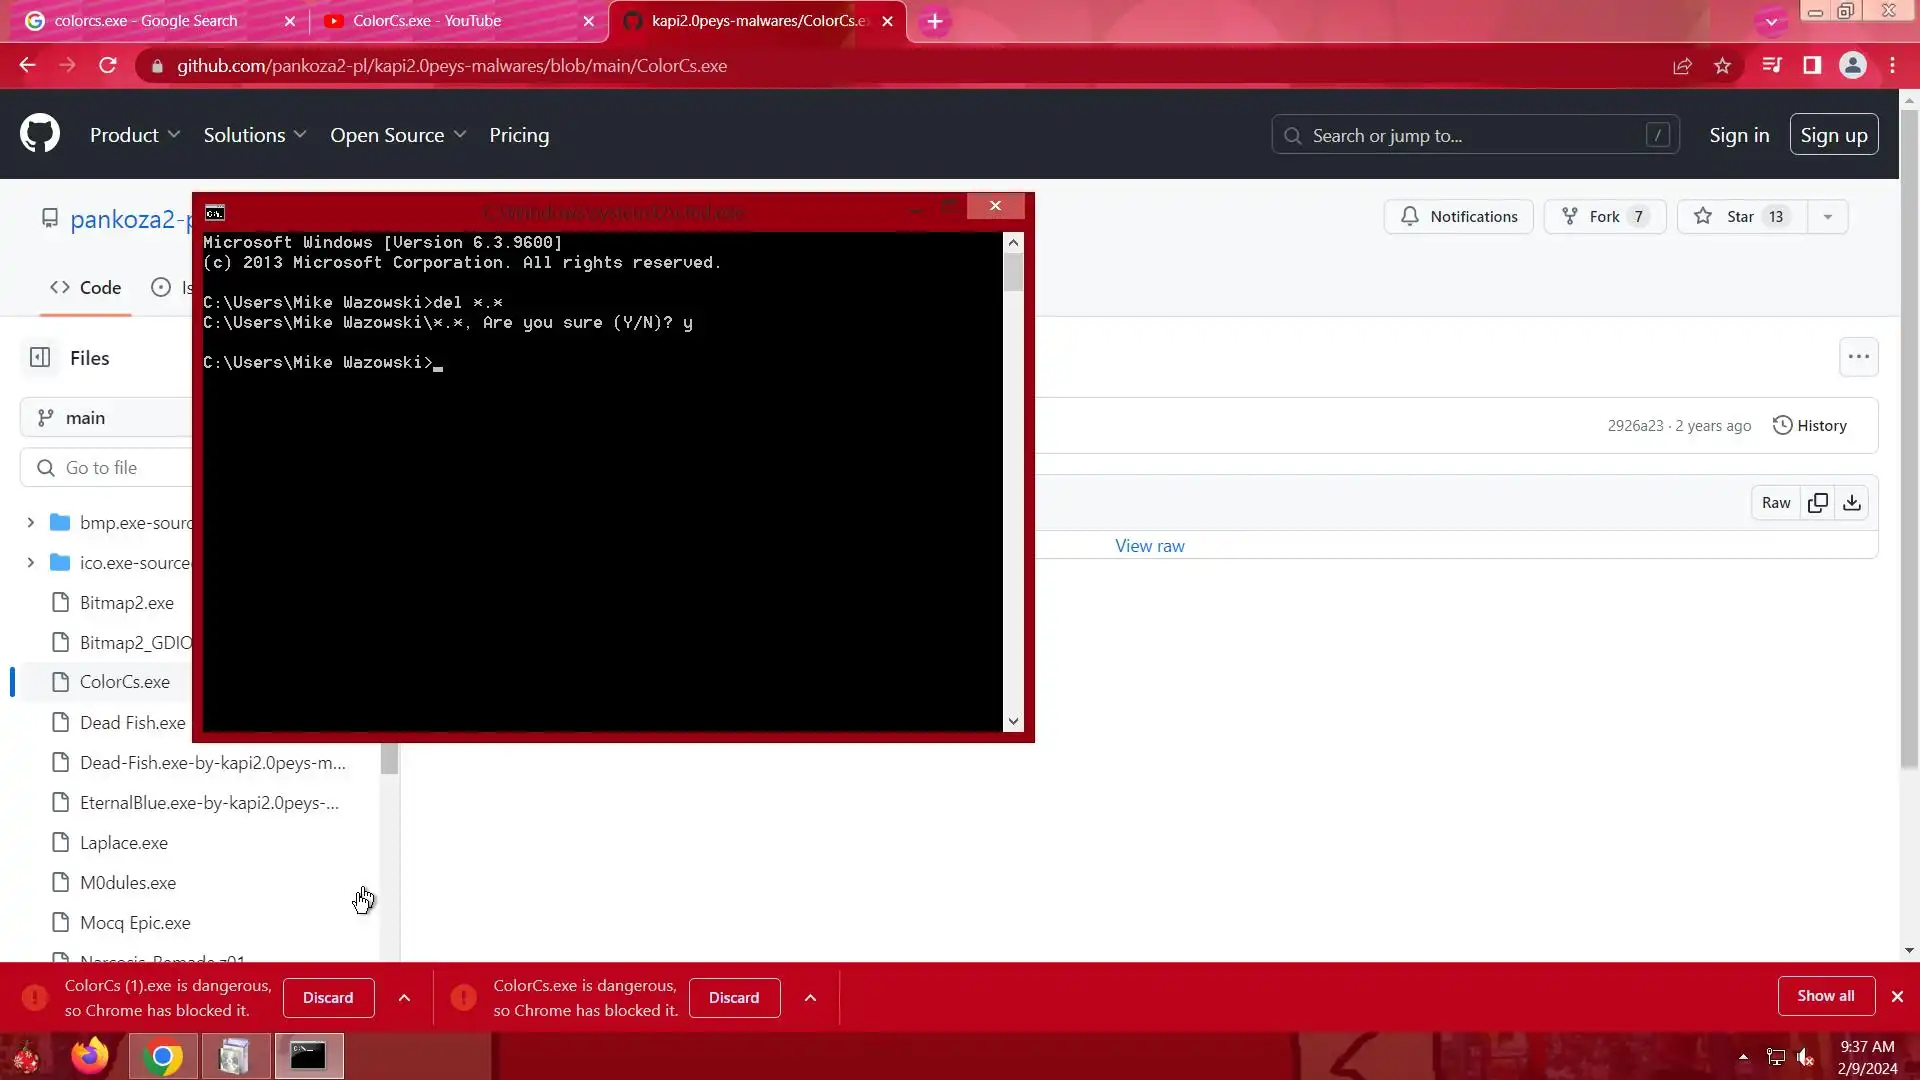The image size is (1920, 1080).
Task: Expand options for ColorCs (1).exe download
Action: pos(404,998)
